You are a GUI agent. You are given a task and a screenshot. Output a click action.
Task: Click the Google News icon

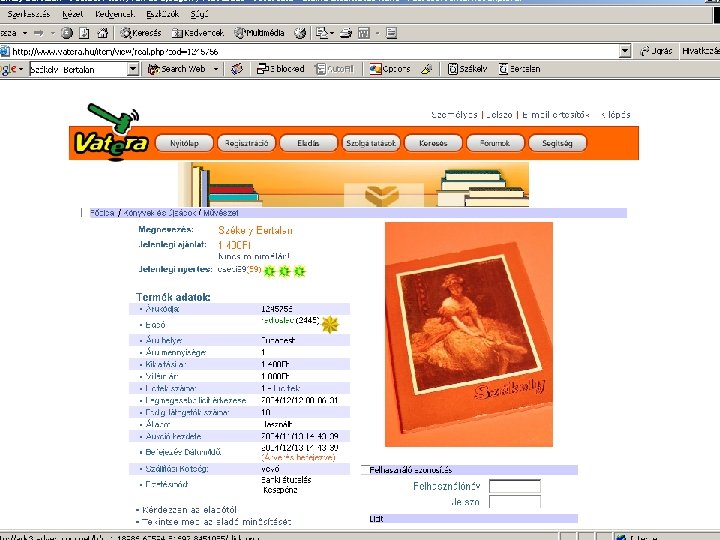(237, 69)
